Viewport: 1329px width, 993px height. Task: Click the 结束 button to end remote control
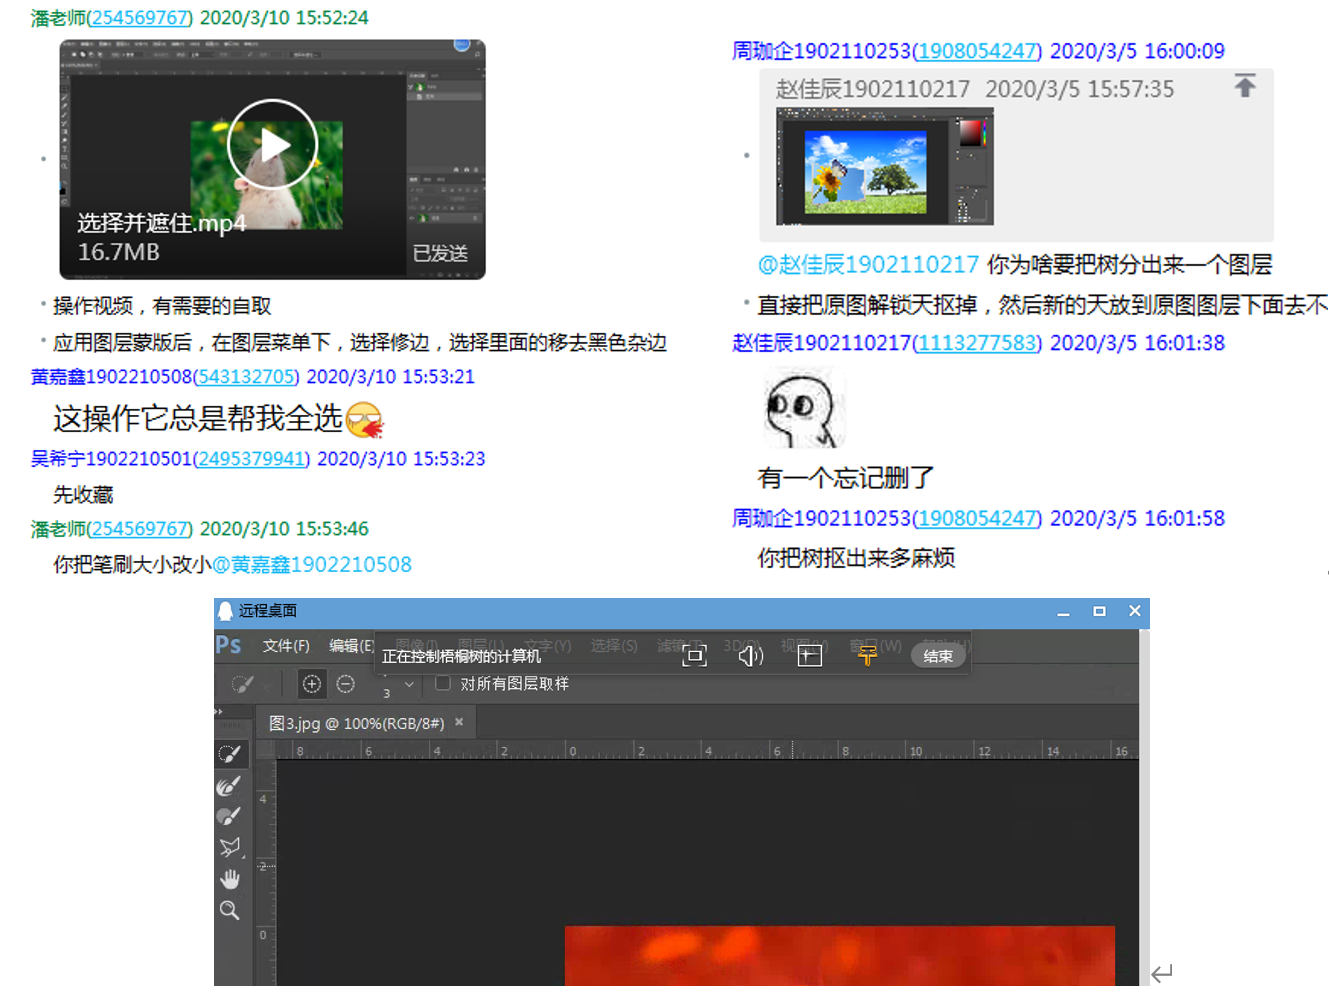point(938,656)
